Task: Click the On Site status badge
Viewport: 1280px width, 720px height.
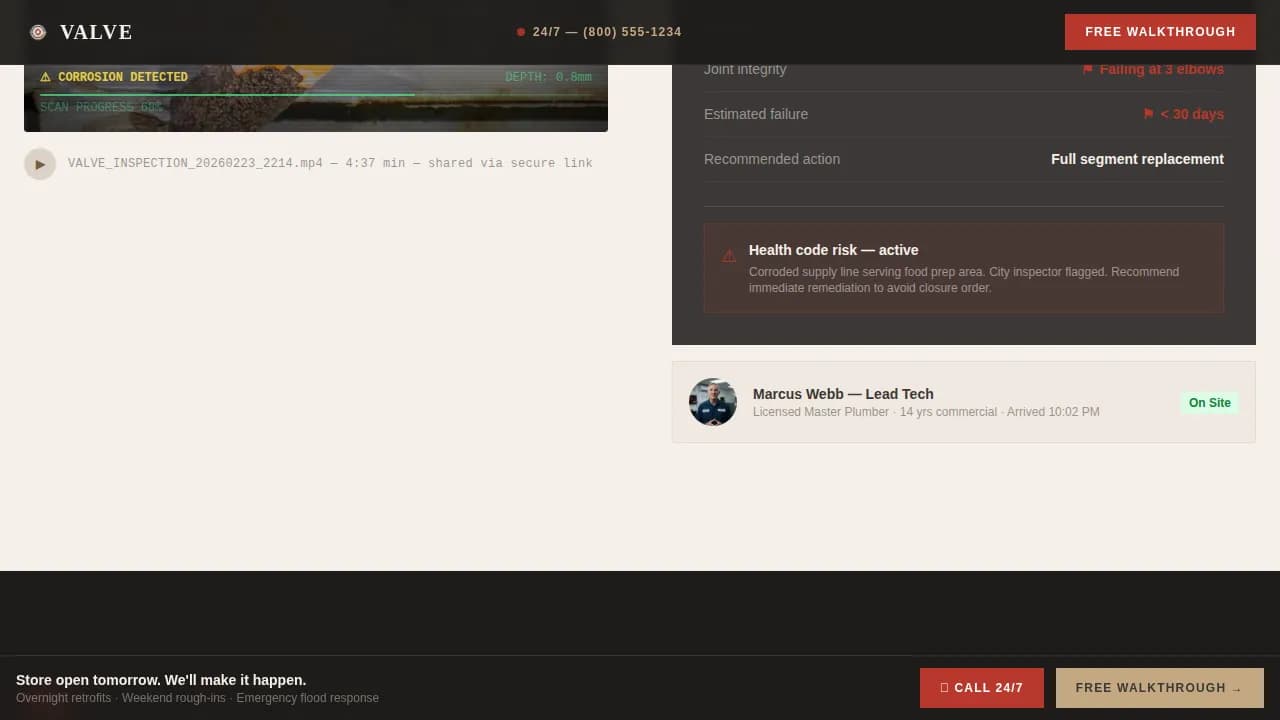Action: [1209, 403]
